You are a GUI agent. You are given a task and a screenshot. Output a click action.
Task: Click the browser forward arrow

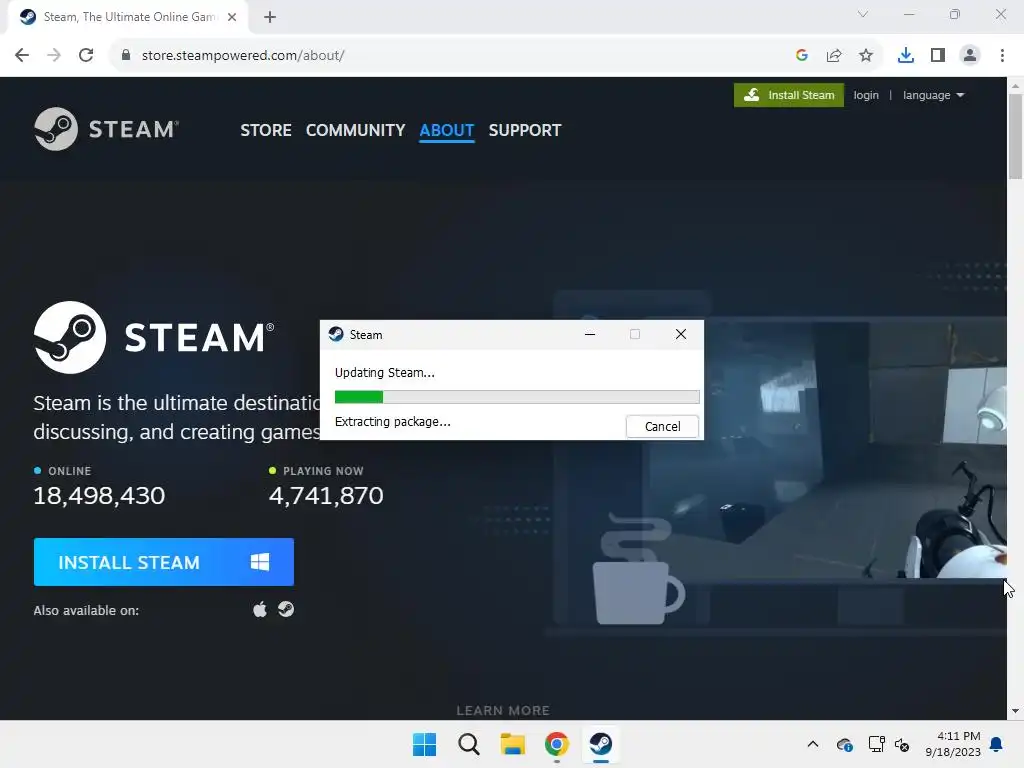pyautogui.click(x=54, y=56)
